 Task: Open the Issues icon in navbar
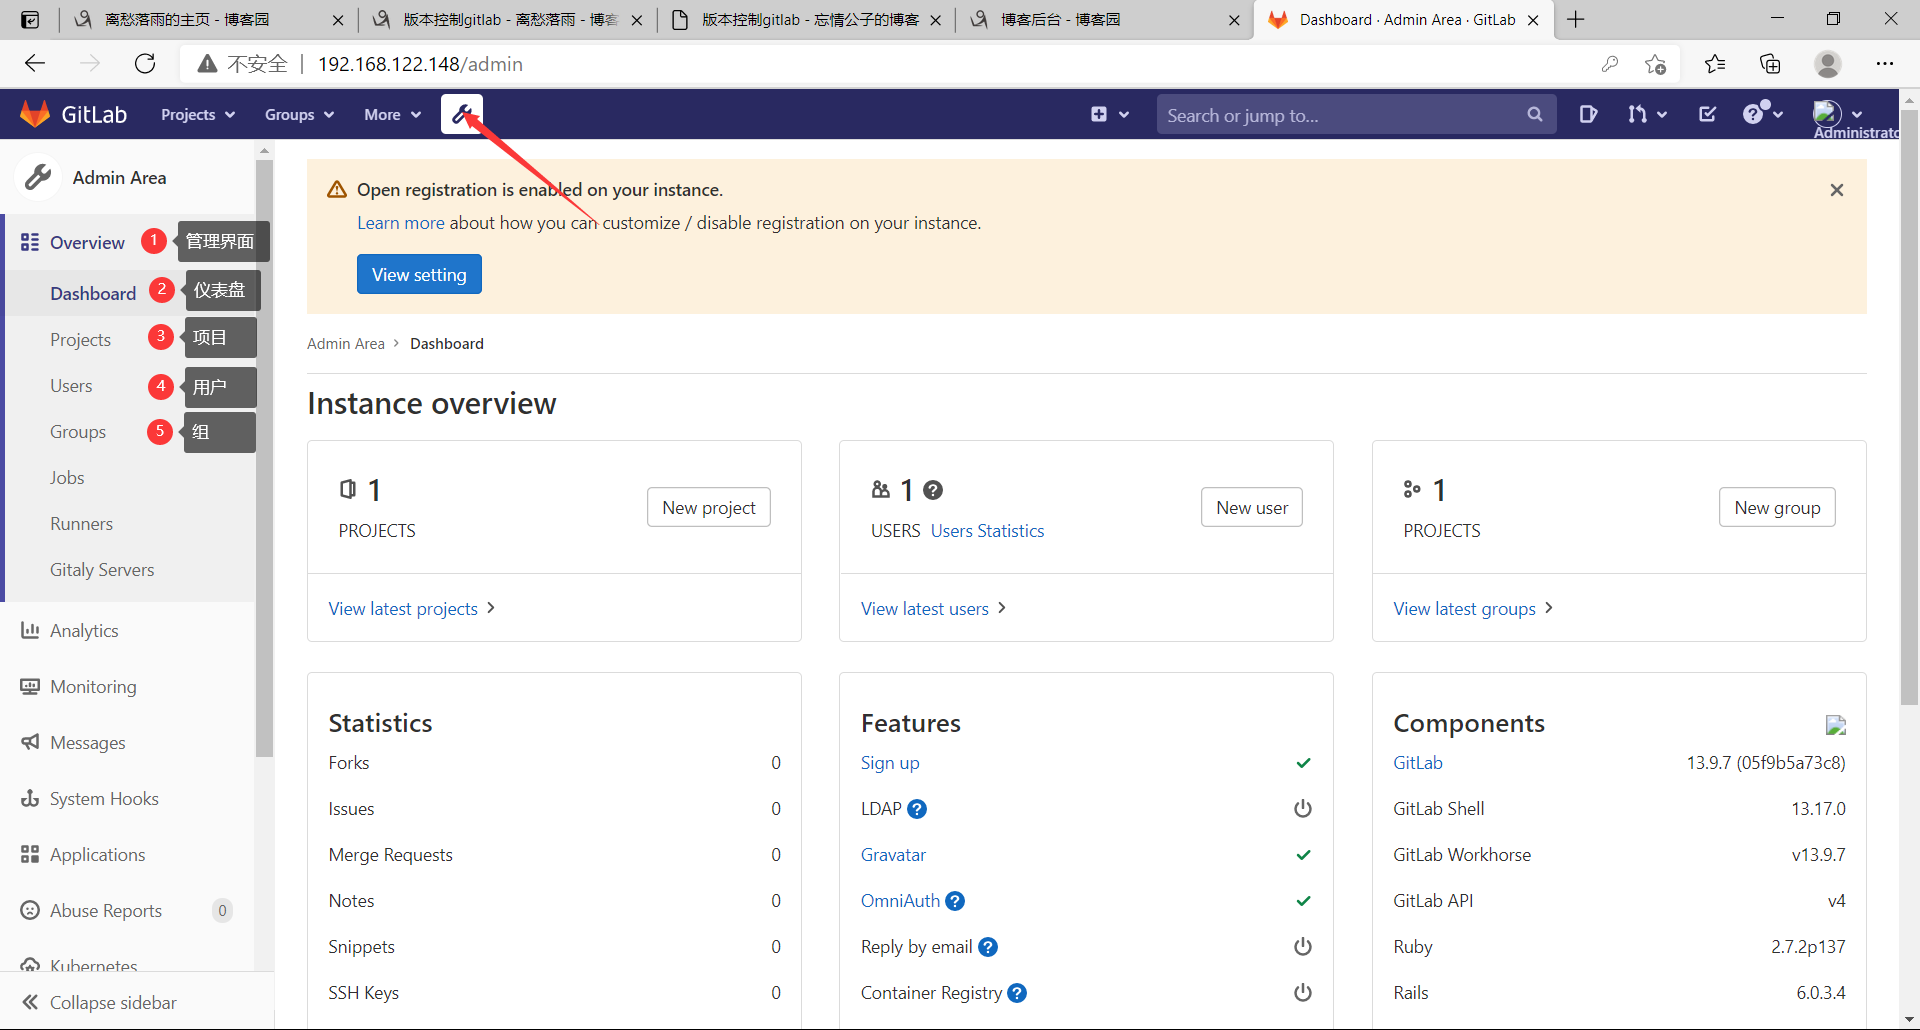point(1588,114)
